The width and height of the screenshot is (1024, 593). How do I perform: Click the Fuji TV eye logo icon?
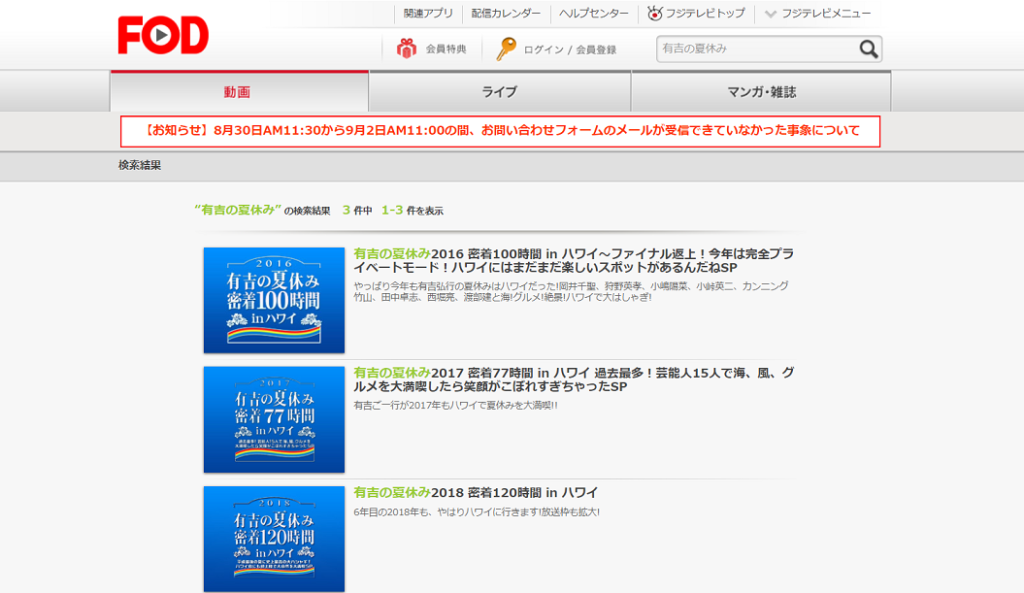coord(655,14)
